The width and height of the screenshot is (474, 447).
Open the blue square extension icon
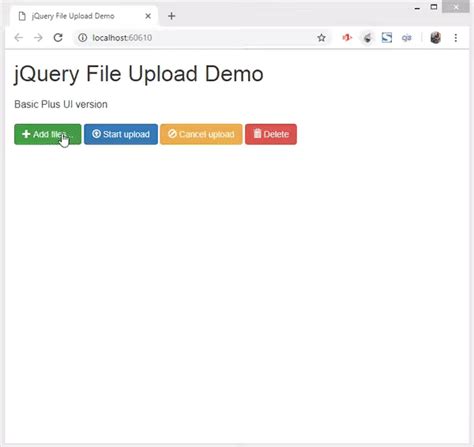387,38
